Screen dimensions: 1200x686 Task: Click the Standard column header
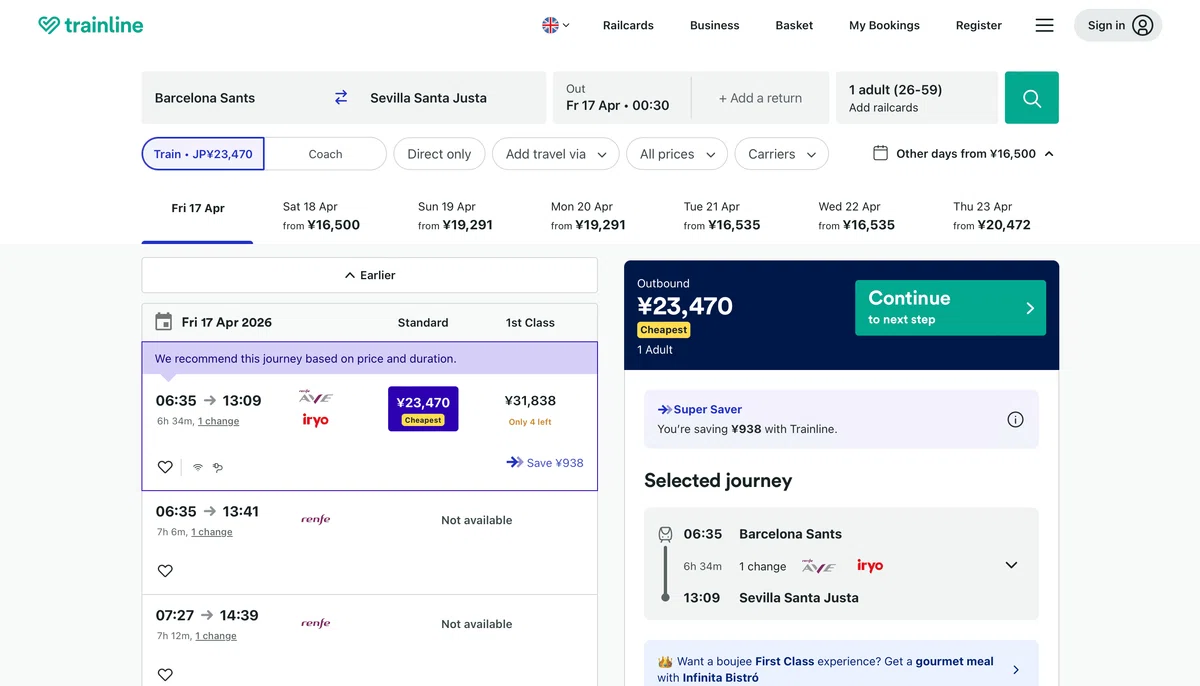tap(423, 322)
